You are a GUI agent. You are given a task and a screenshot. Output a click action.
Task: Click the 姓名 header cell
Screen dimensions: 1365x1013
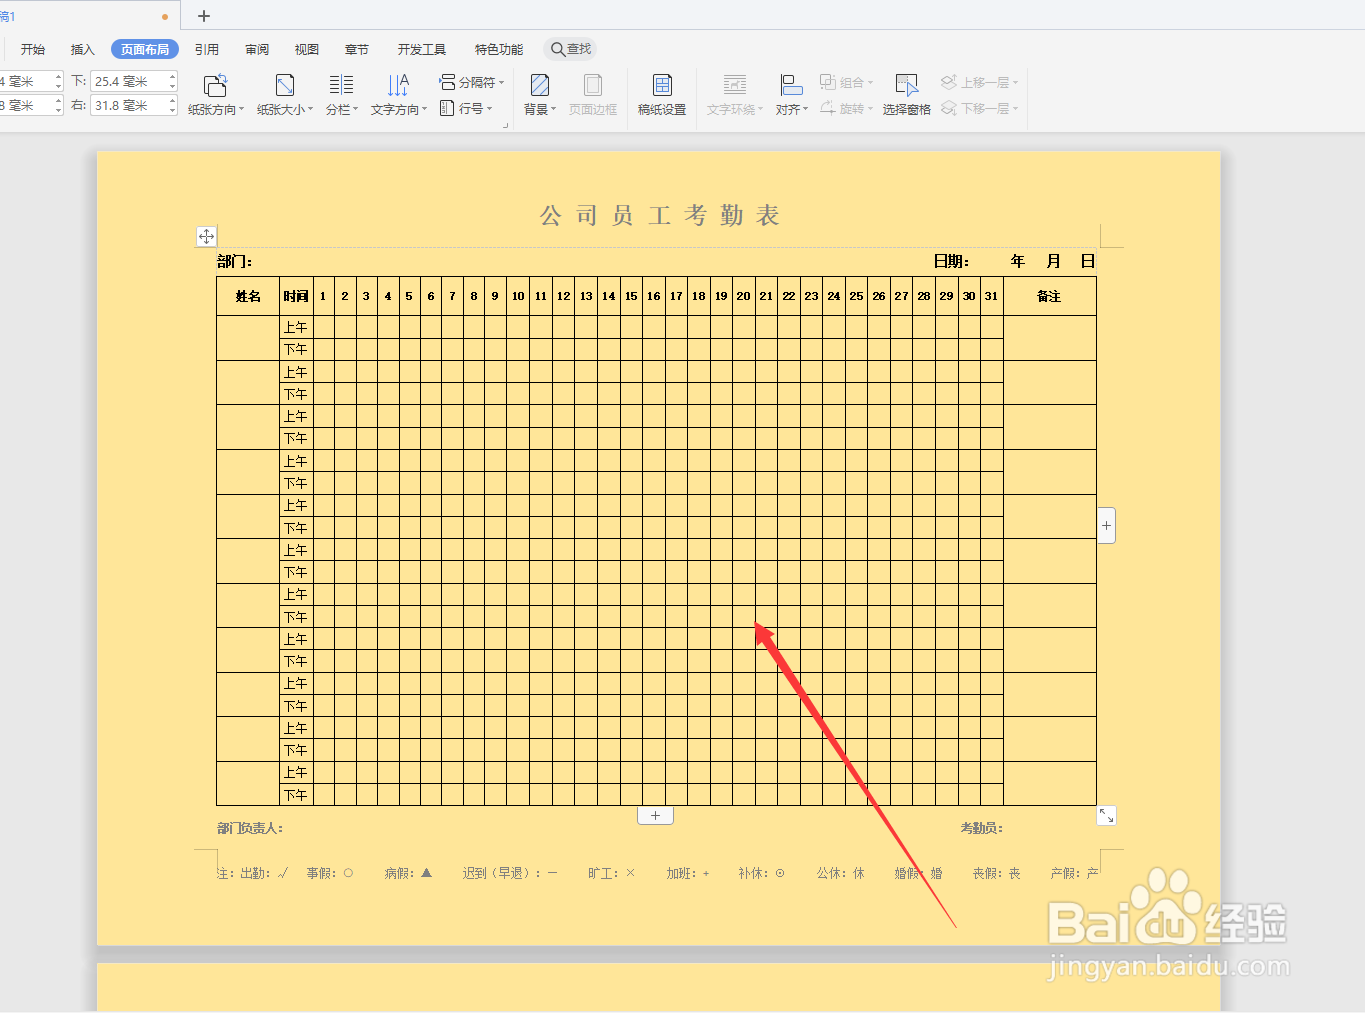pos(248,296)
